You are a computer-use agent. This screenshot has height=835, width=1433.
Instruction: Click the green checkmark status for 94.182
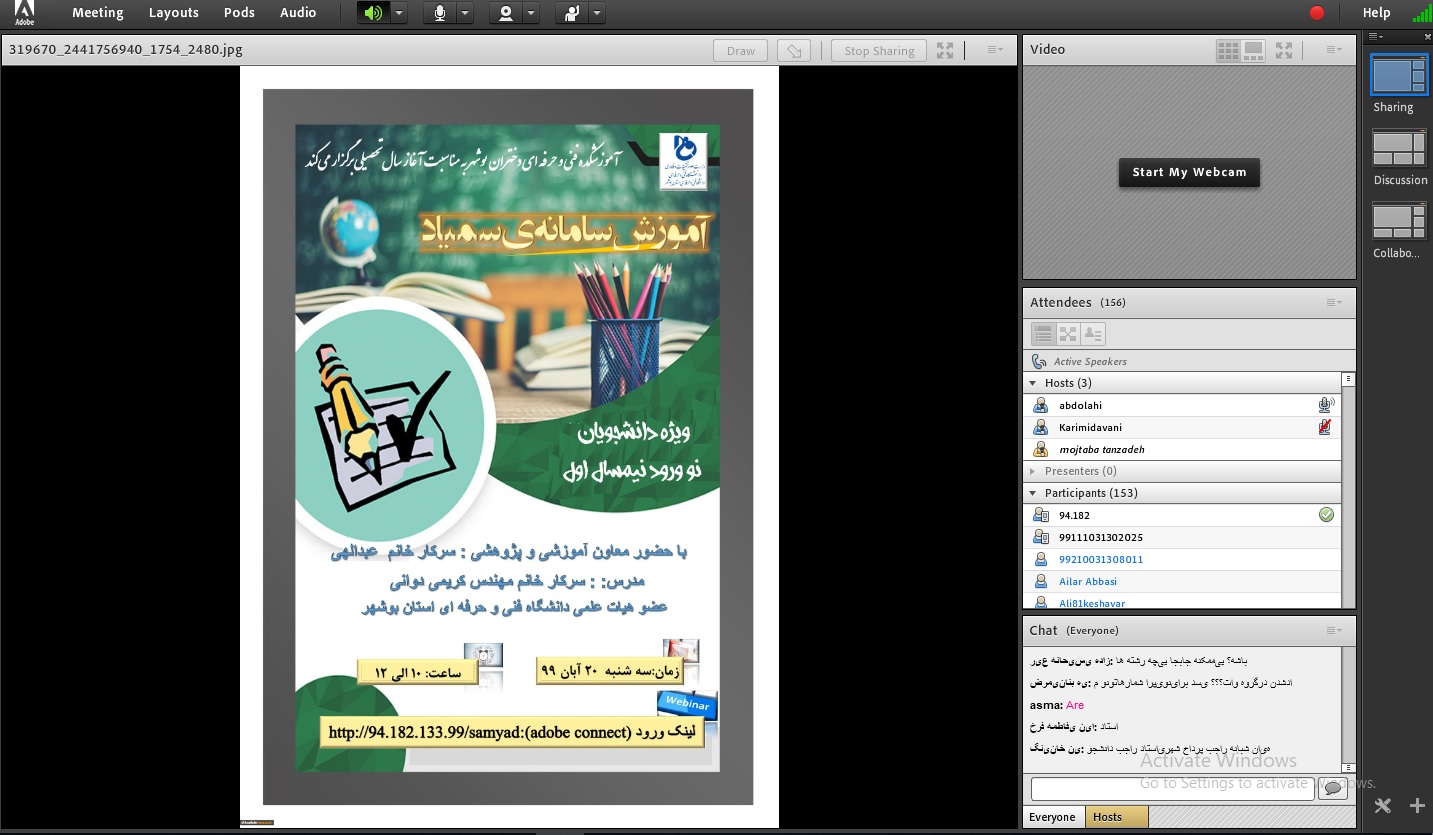(x=1326, y=515)
